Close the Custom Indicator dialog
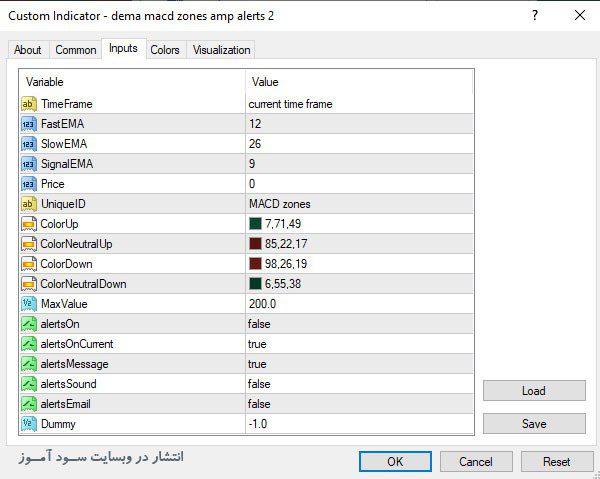Viewport: 600px width, 479px height. click(x=580, y=16)
